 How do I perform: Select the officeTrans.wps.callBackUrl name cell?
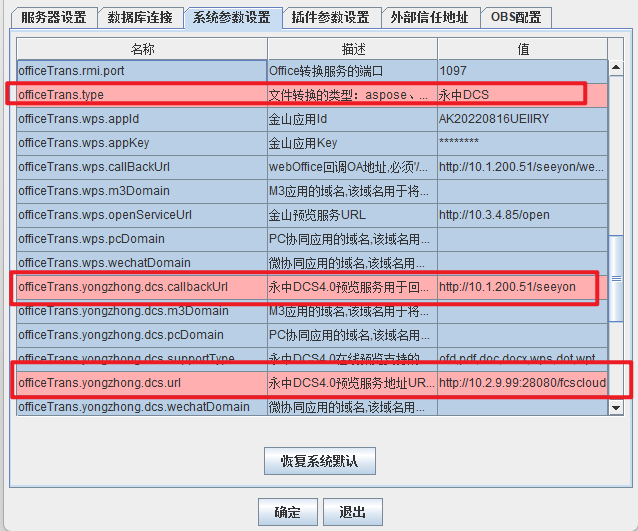[142, 167]
